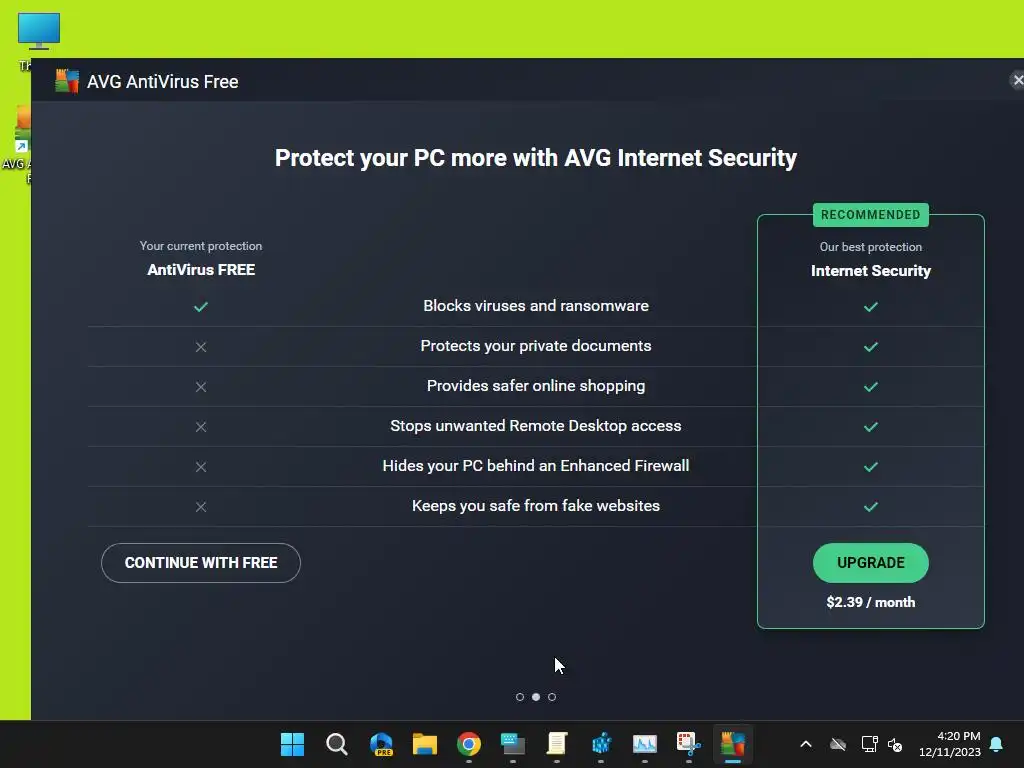Open network status in system tray

869,744
